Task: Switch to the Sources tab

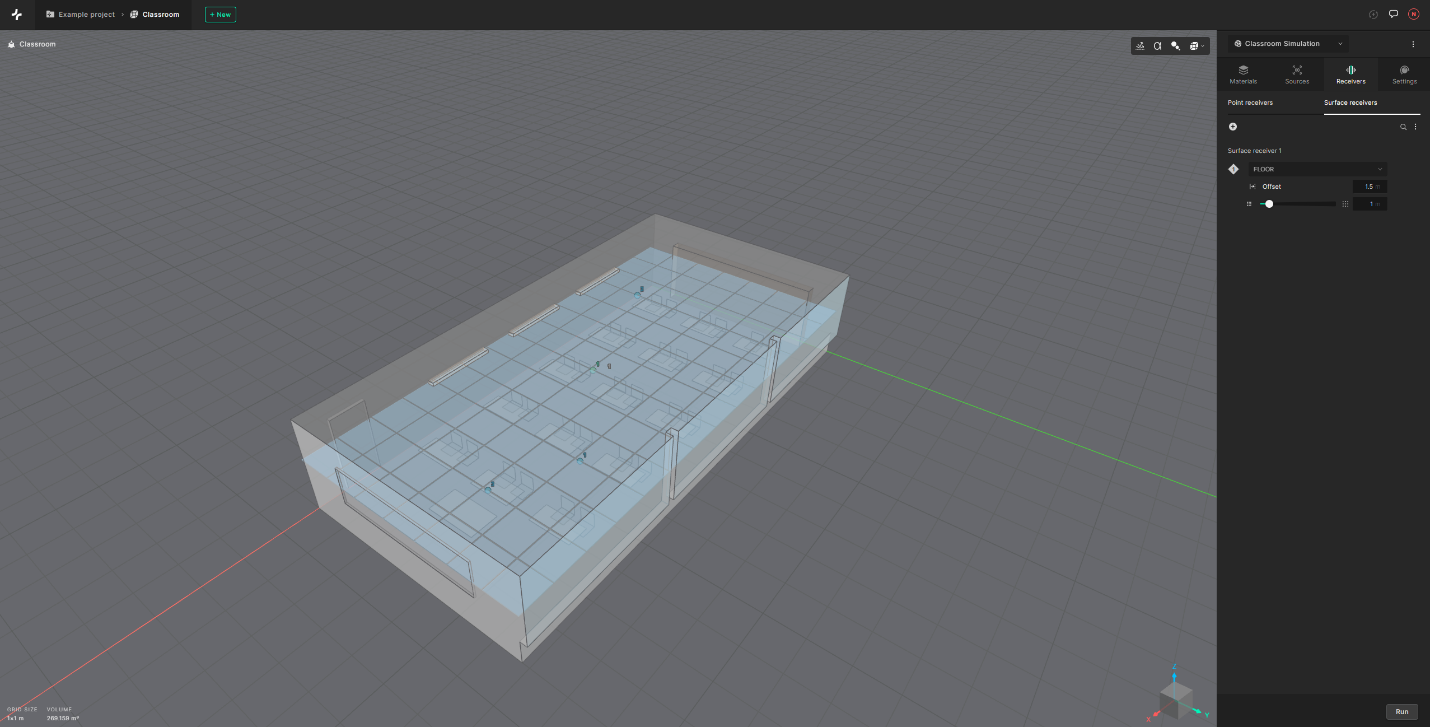Action: [x=1297, y=75]
